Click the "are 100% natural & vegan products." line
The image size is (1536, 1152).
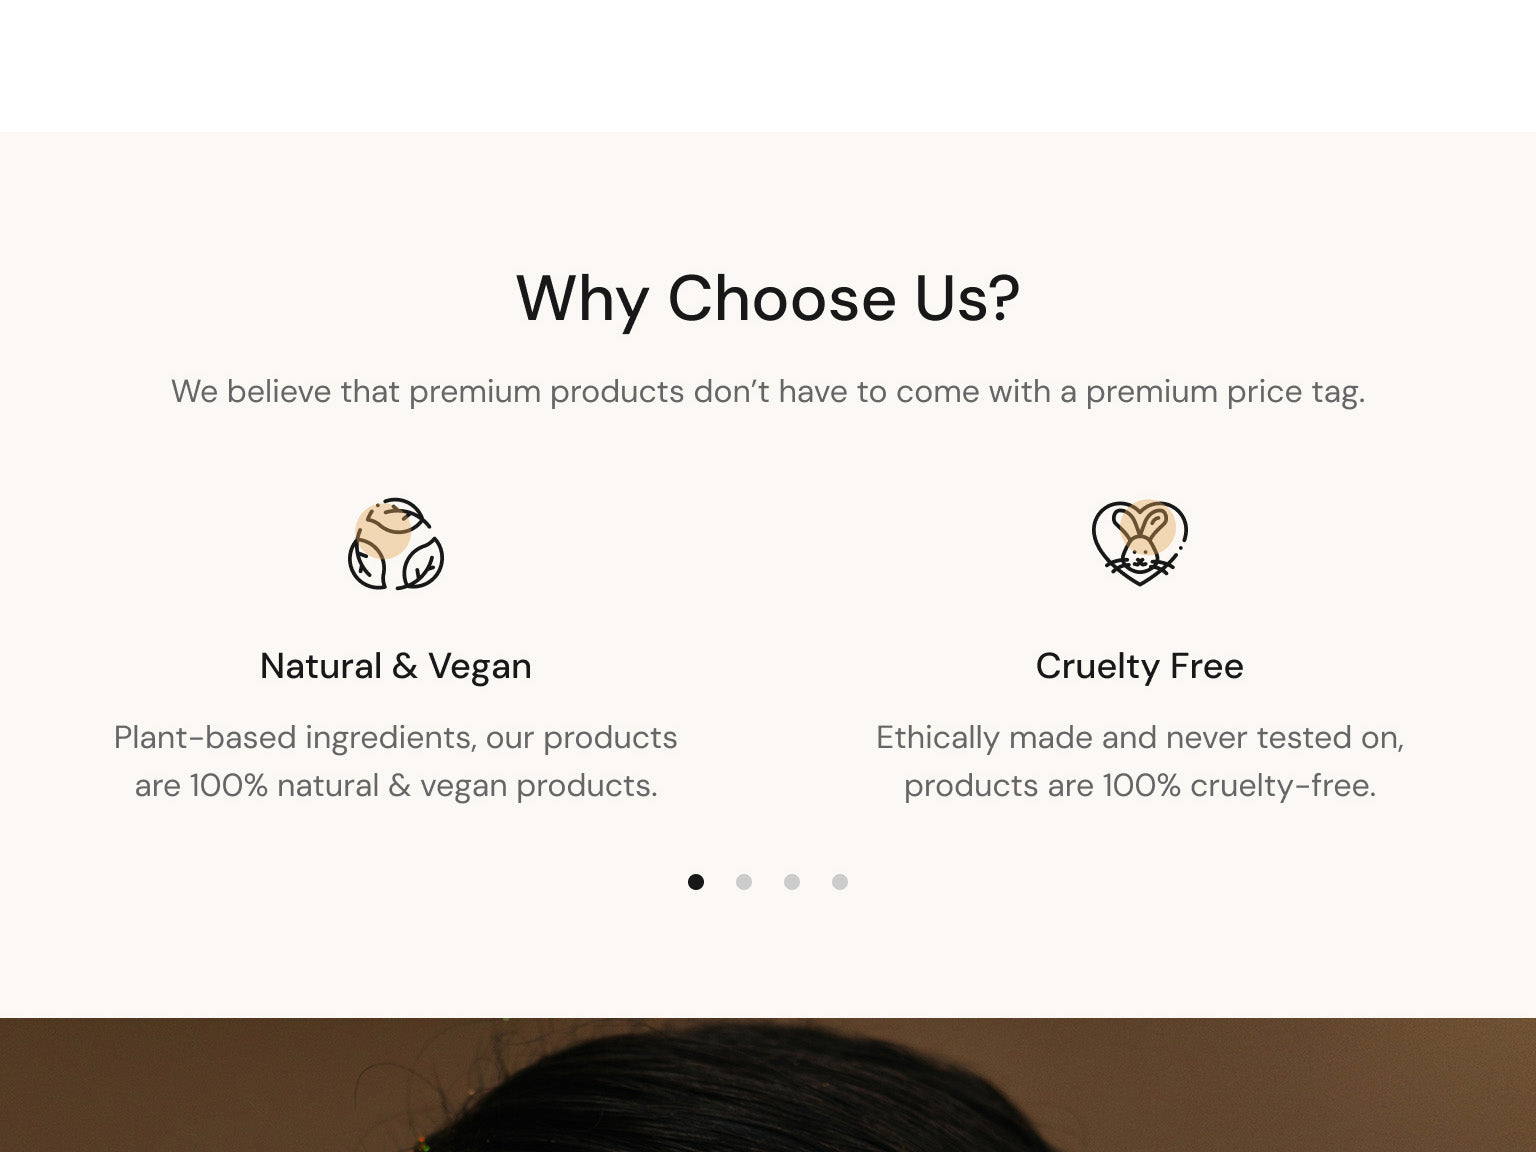tap(396, 786)
